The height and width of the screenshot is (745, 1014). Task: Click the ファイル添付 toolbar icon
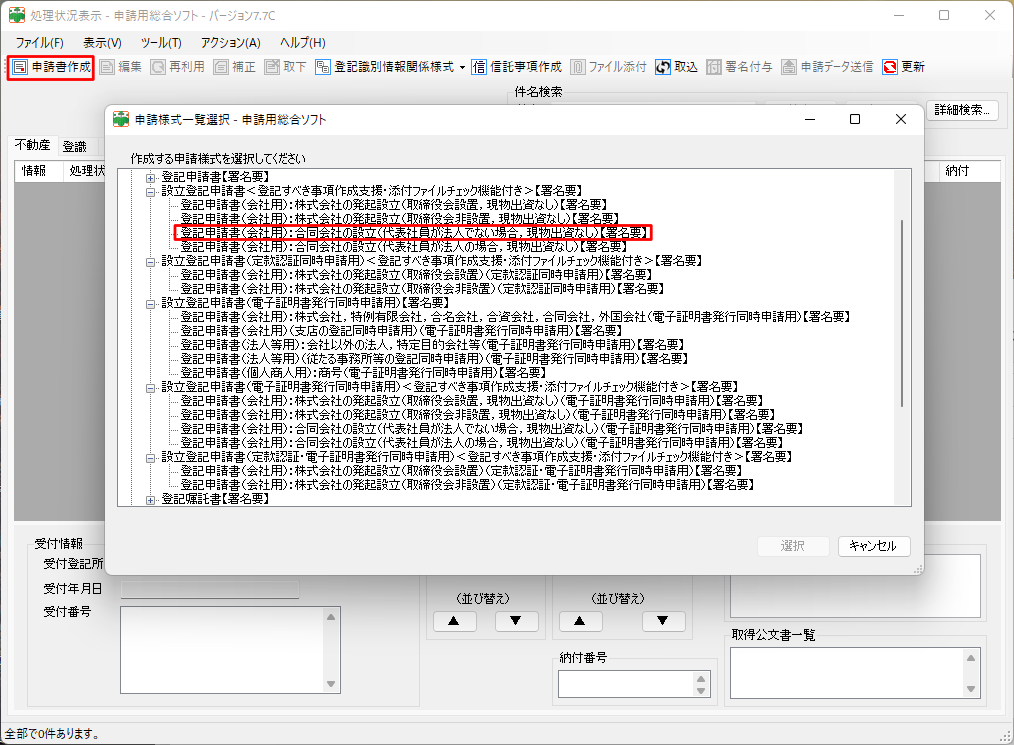point(578,67)
